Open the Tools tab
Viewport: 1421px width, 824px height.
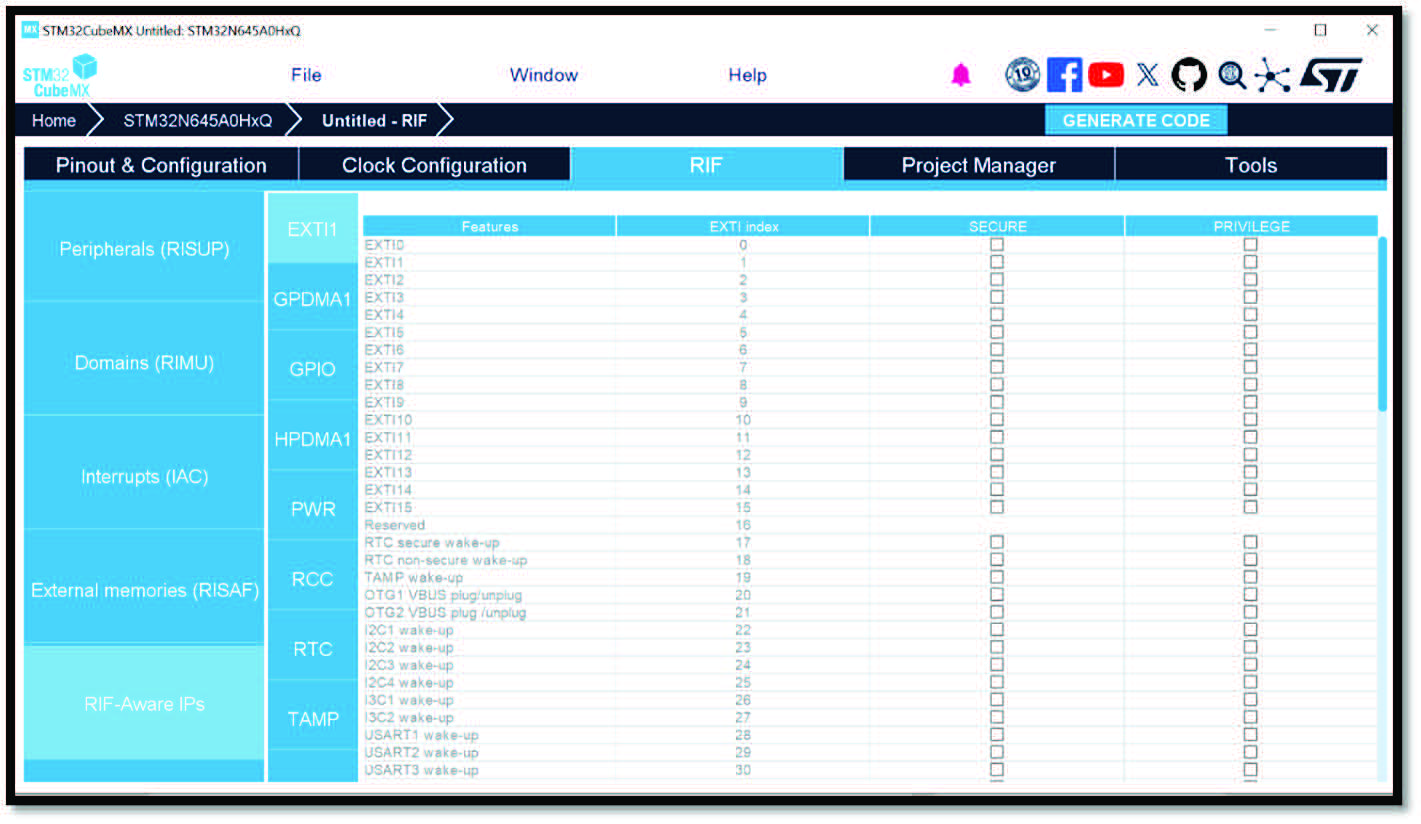coord(1251,166)
